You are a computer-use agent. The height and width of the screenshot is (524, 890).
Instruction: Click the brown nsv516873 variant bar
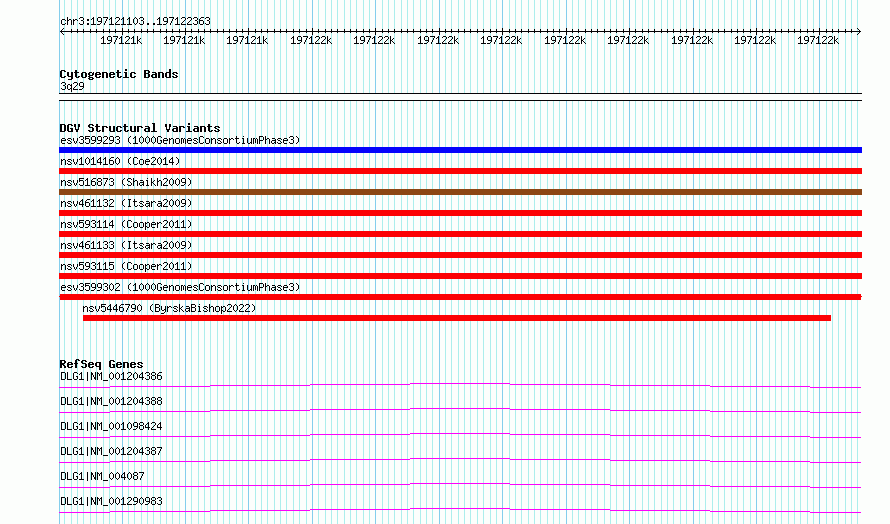coord(460,192)
